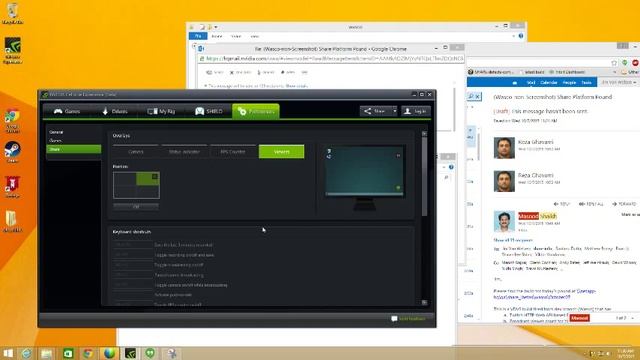This screenshot has height=360, width=640.
Task: Click the Send feedback link
Action: [x=408, y=319]
